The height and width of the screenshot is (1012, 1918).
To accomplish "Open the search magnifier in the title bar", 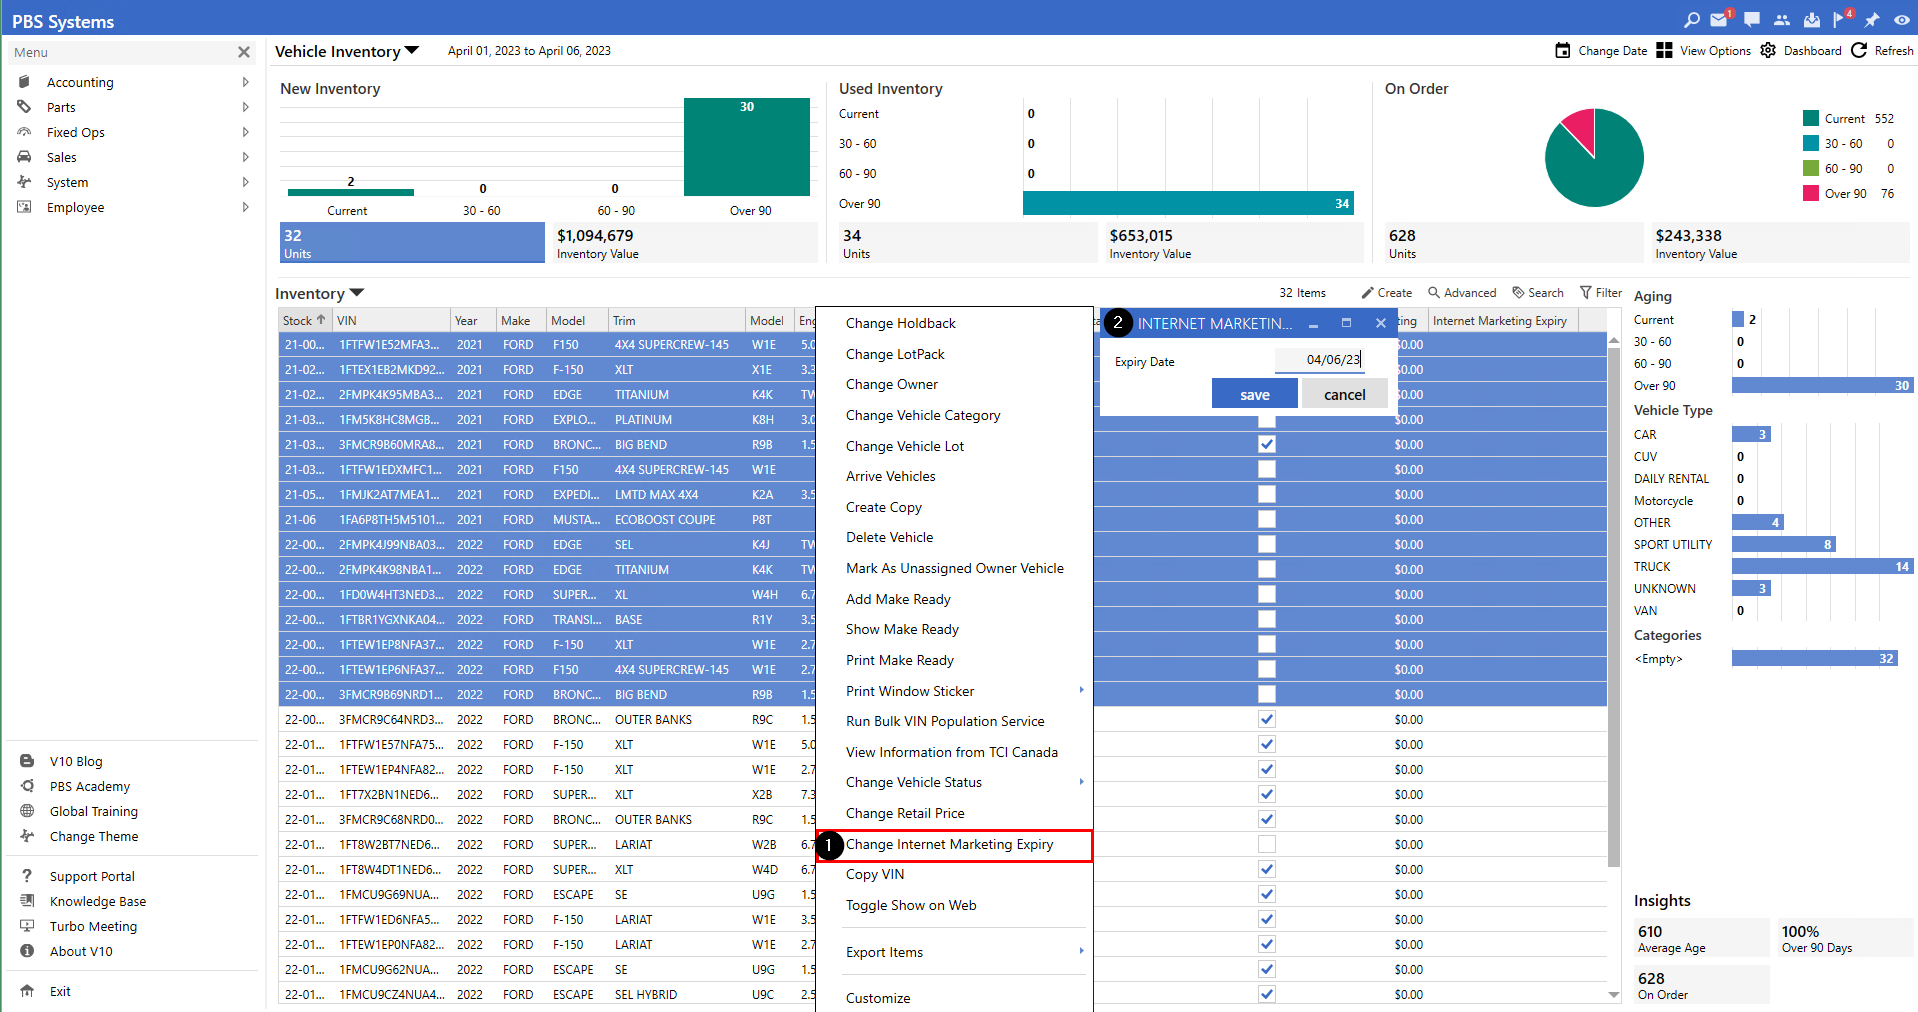I will tap(1692, 20).
